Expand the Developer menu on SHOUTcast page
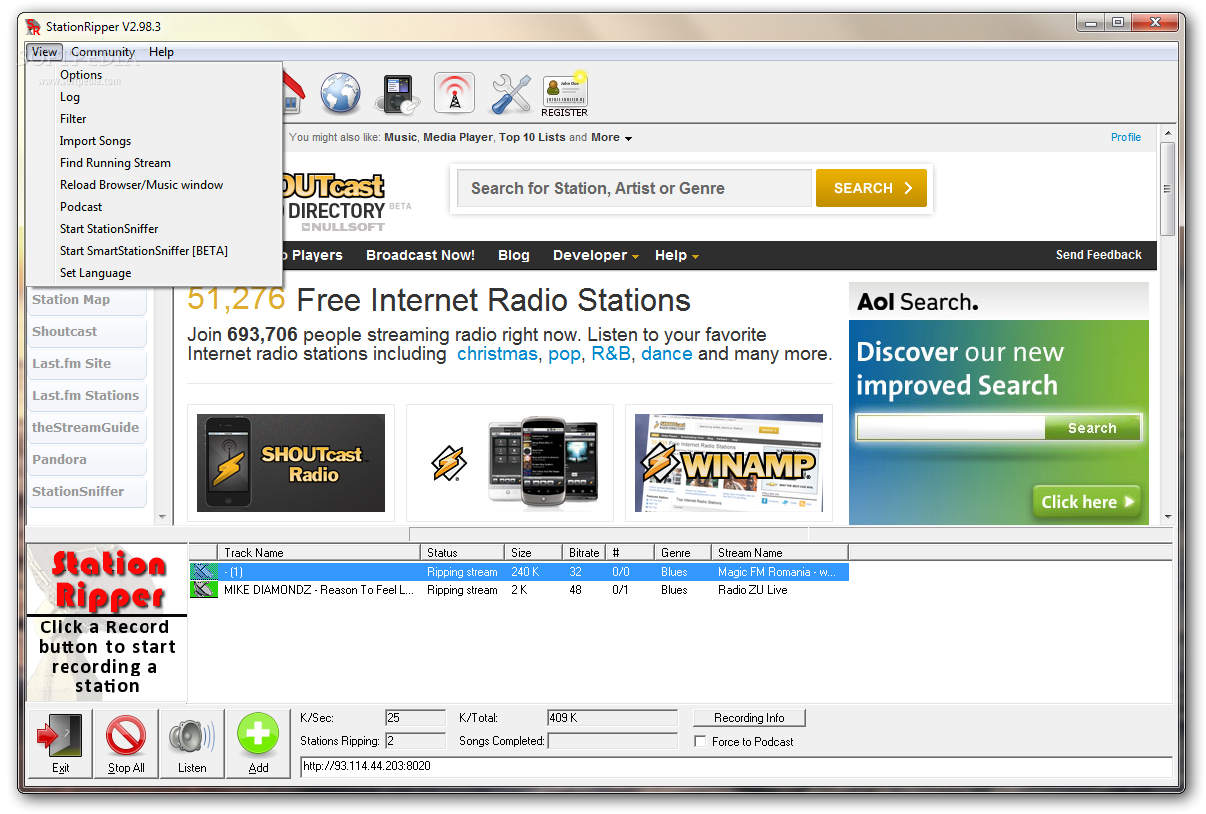The image size is (1206, 814). (x=595, y=255)
